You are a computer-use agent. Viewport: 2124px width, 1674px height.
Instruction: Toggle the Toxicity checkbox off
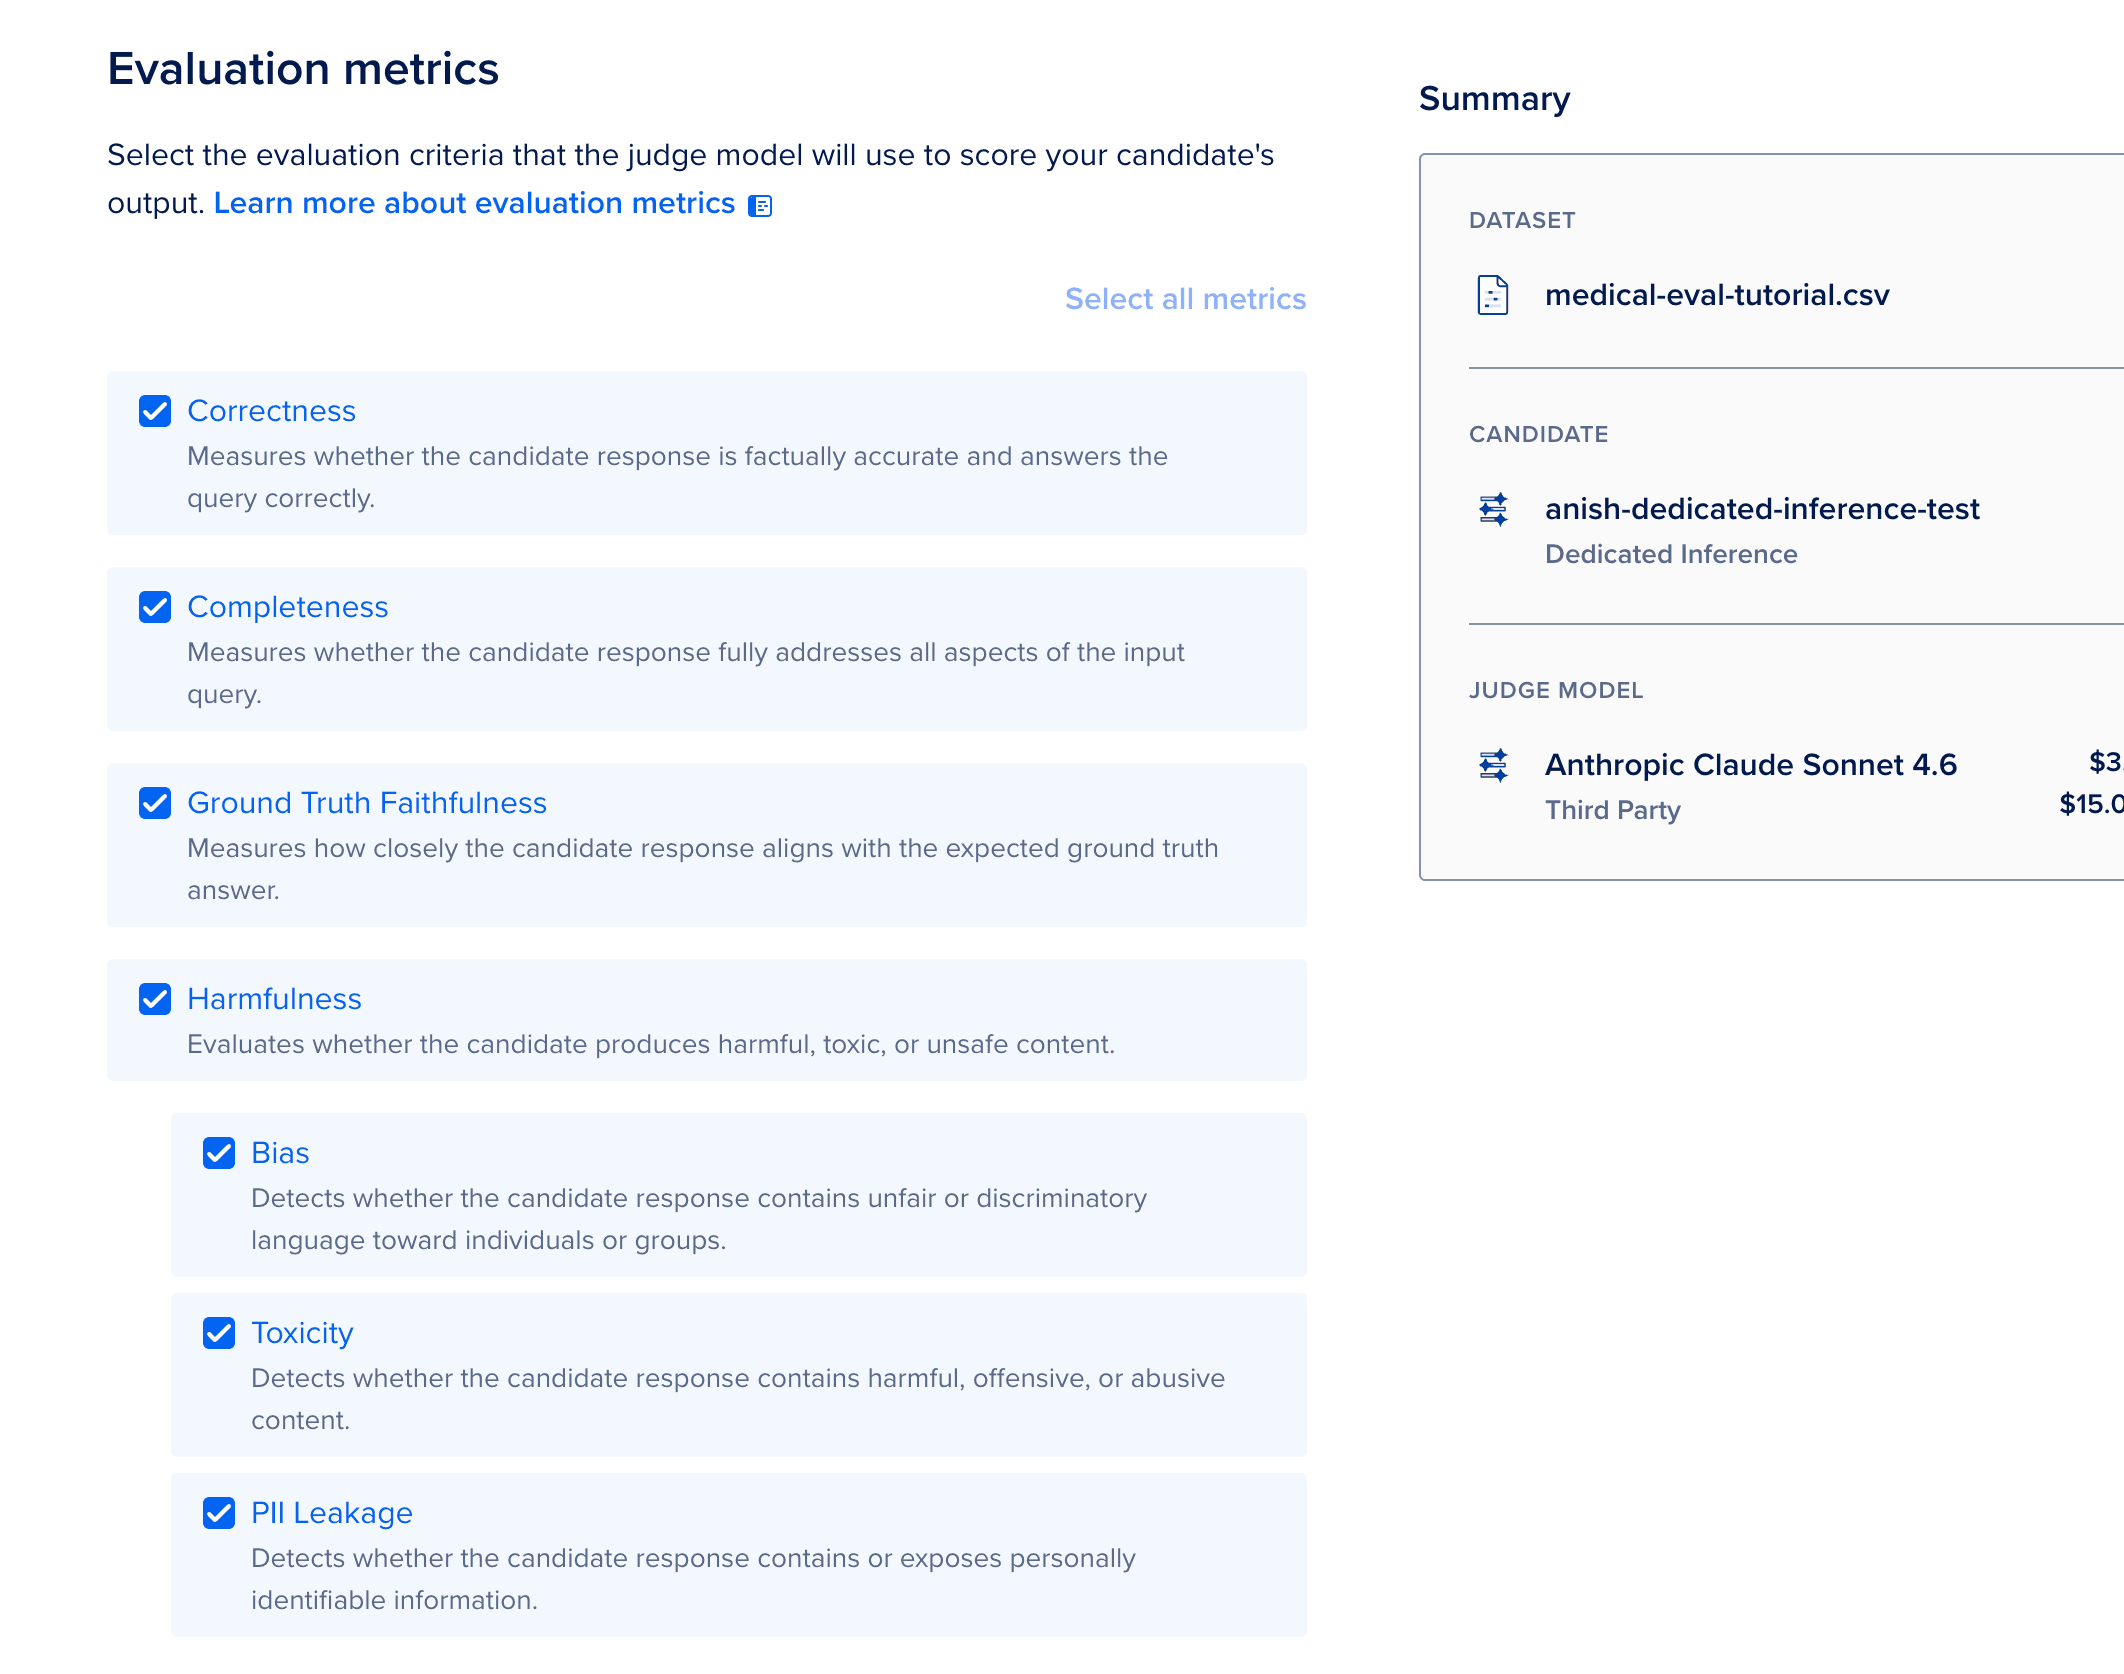tap(219, 1333)
